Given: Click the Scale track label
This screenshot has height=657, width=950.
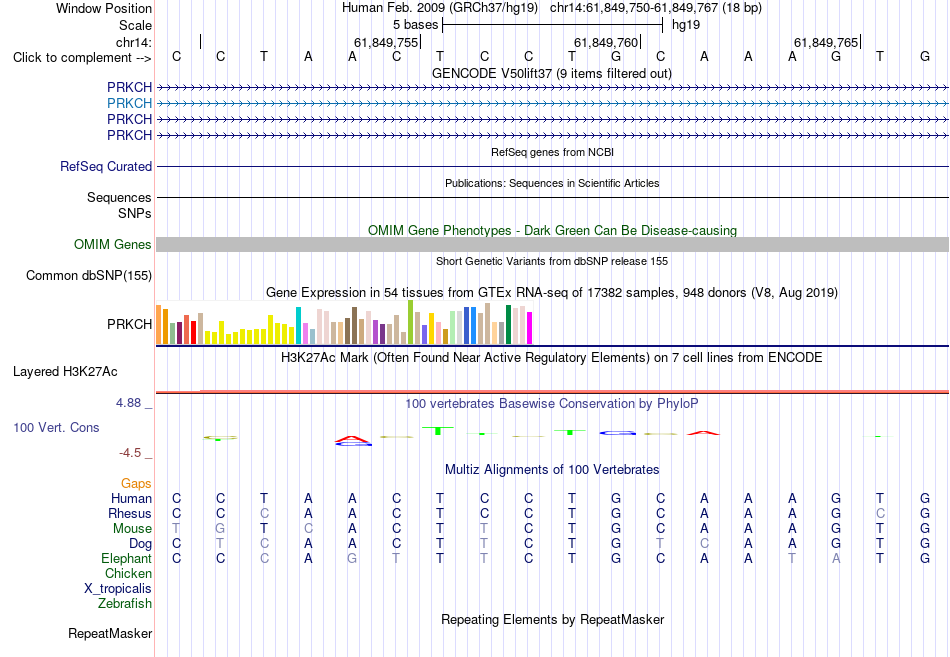Looking at the screenshot, I should coord(135,25).
